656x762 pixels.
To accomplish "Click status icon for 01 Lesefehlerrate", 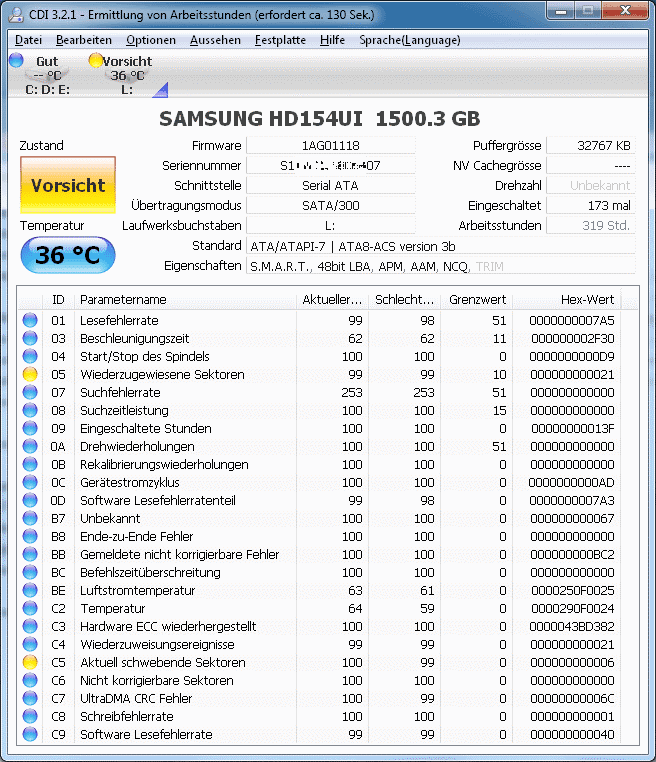I will pos(30,320).
